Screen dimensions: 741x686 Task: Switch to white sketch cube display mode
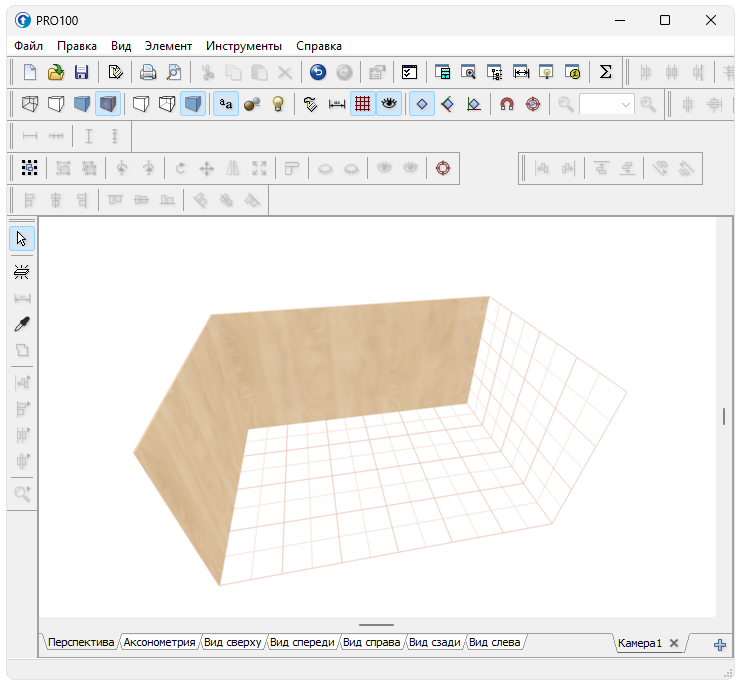pos(56,104)
